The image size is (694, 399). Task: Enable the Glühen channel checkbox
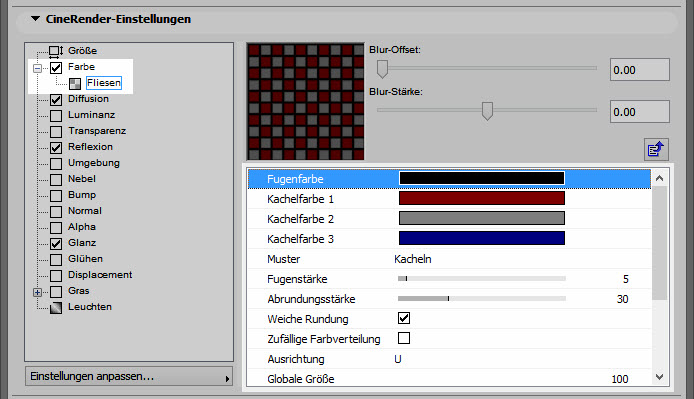56,260
